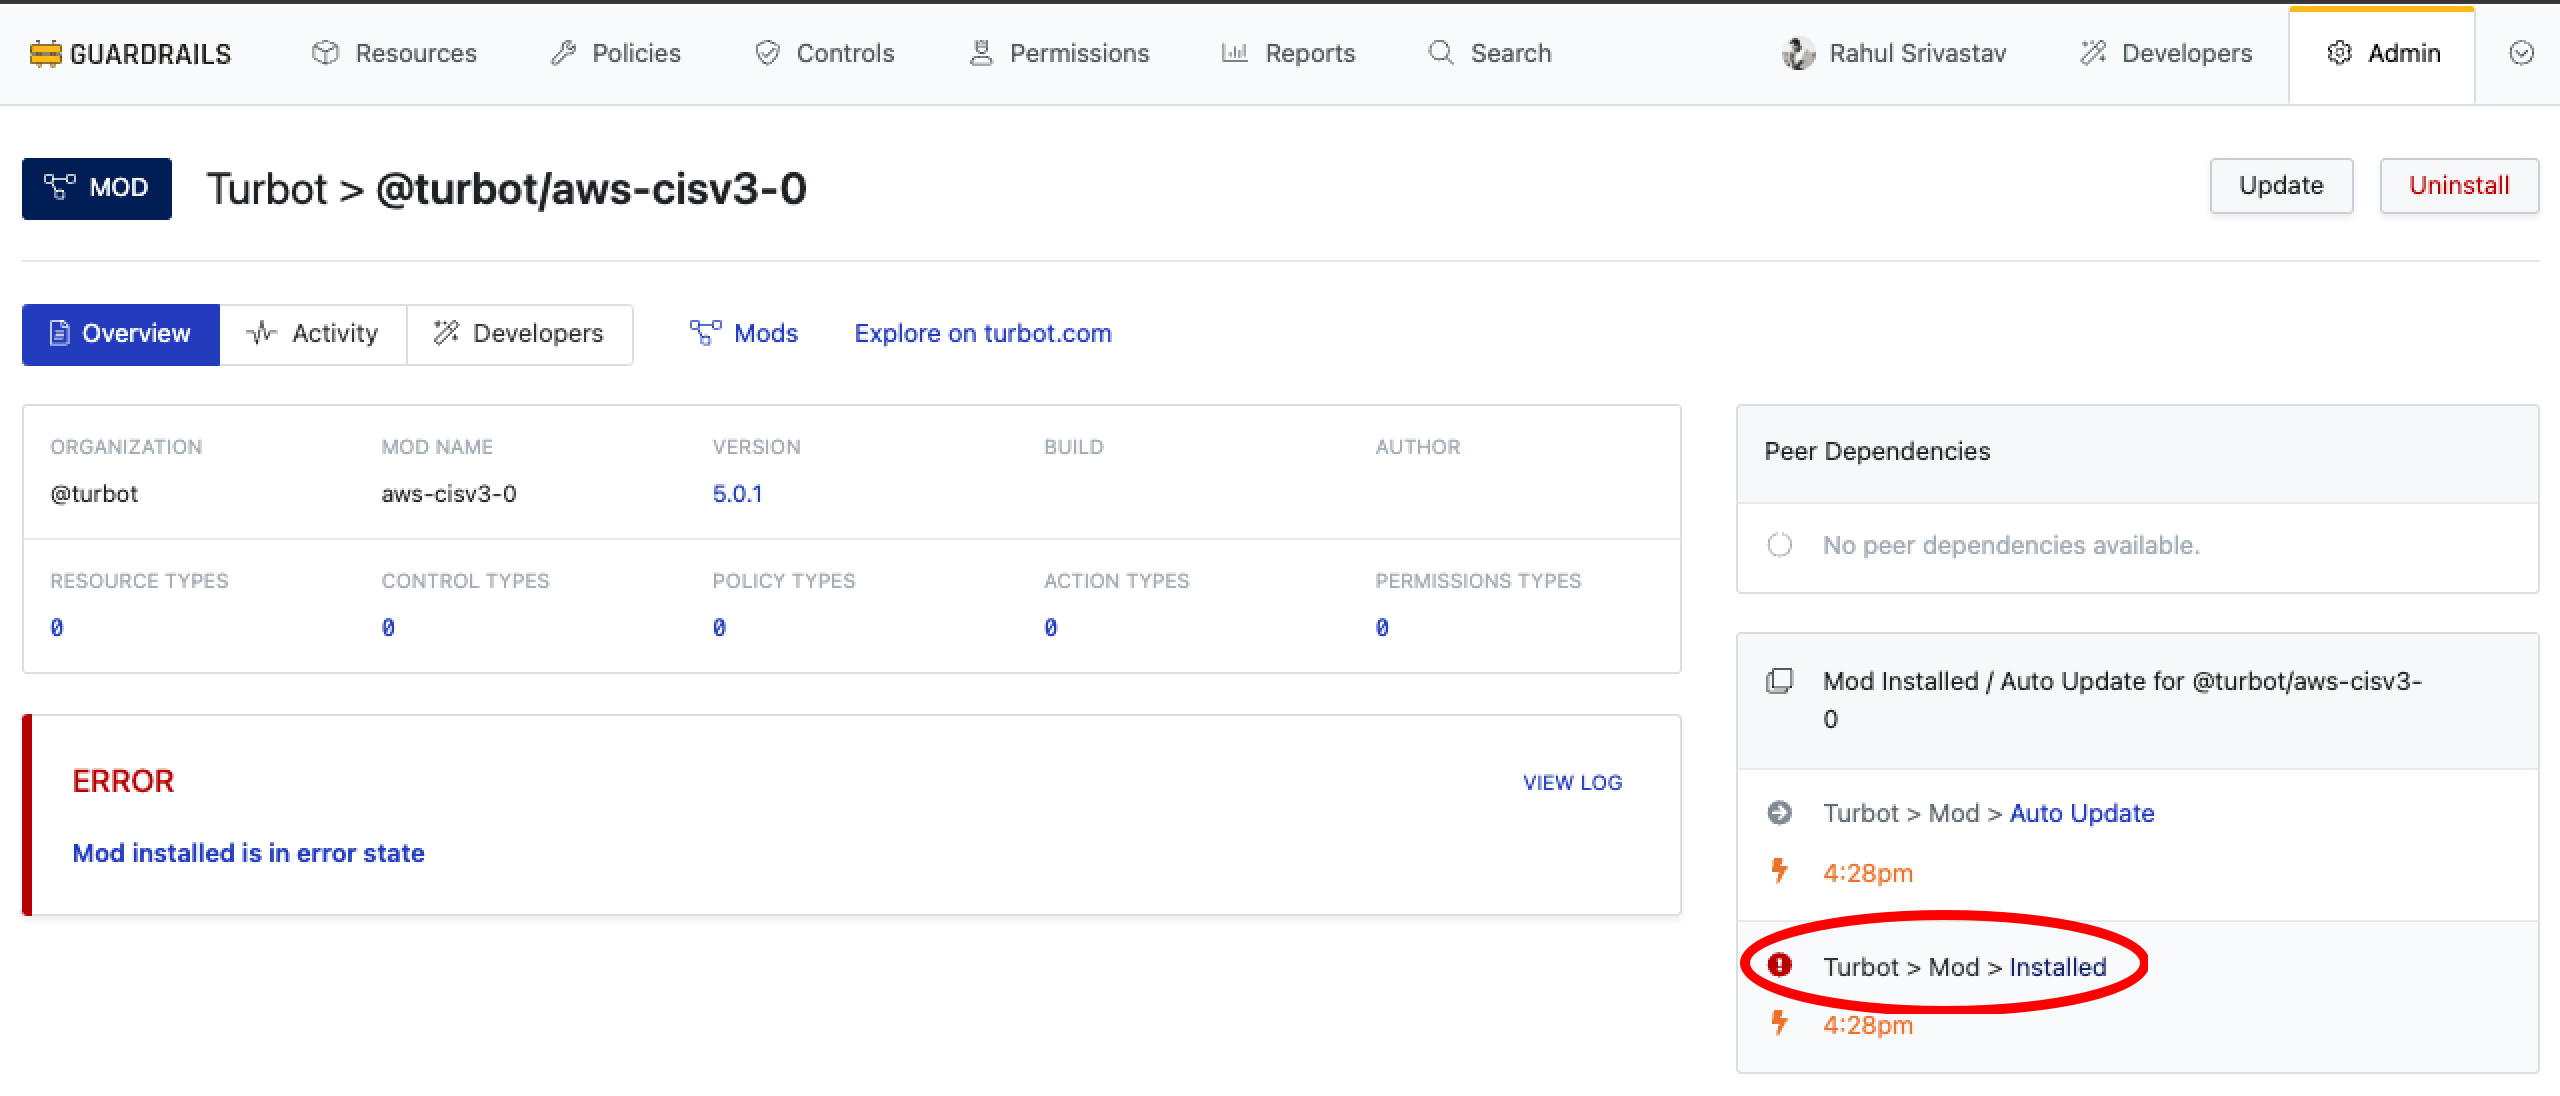Click Rahul Srivastav profile avatar
Image resolution: width=2560 pixels, height=1096 pixels.
(x=1798, y=54)
